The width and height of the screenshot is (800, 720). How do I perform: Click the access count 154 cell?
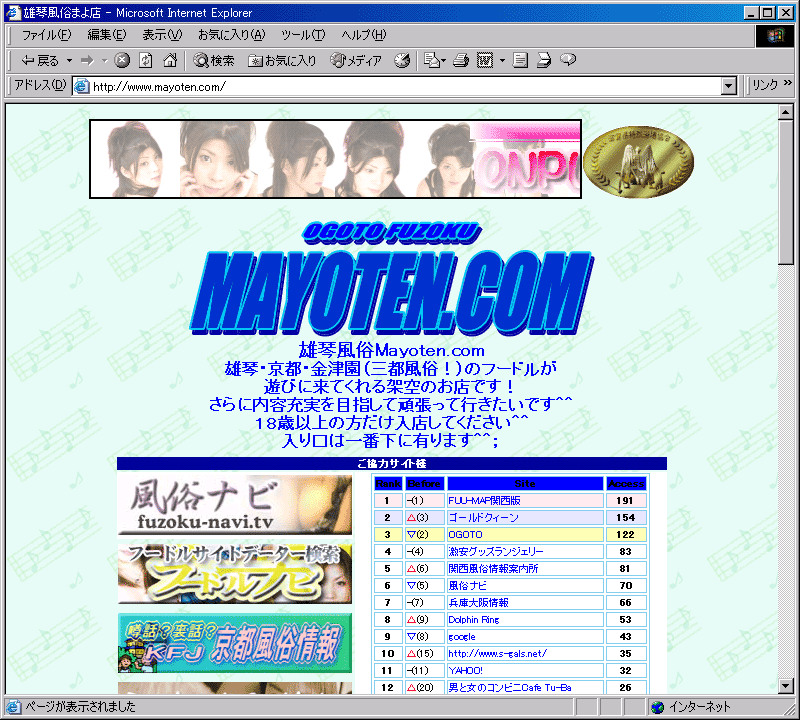[x=626, y=517]
